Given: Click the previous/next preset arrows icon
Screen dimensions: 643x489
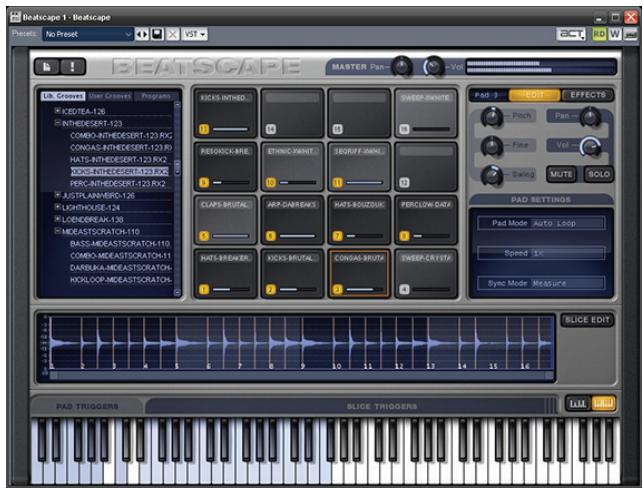Looking at the screenshot, I should tap(142, 34).
